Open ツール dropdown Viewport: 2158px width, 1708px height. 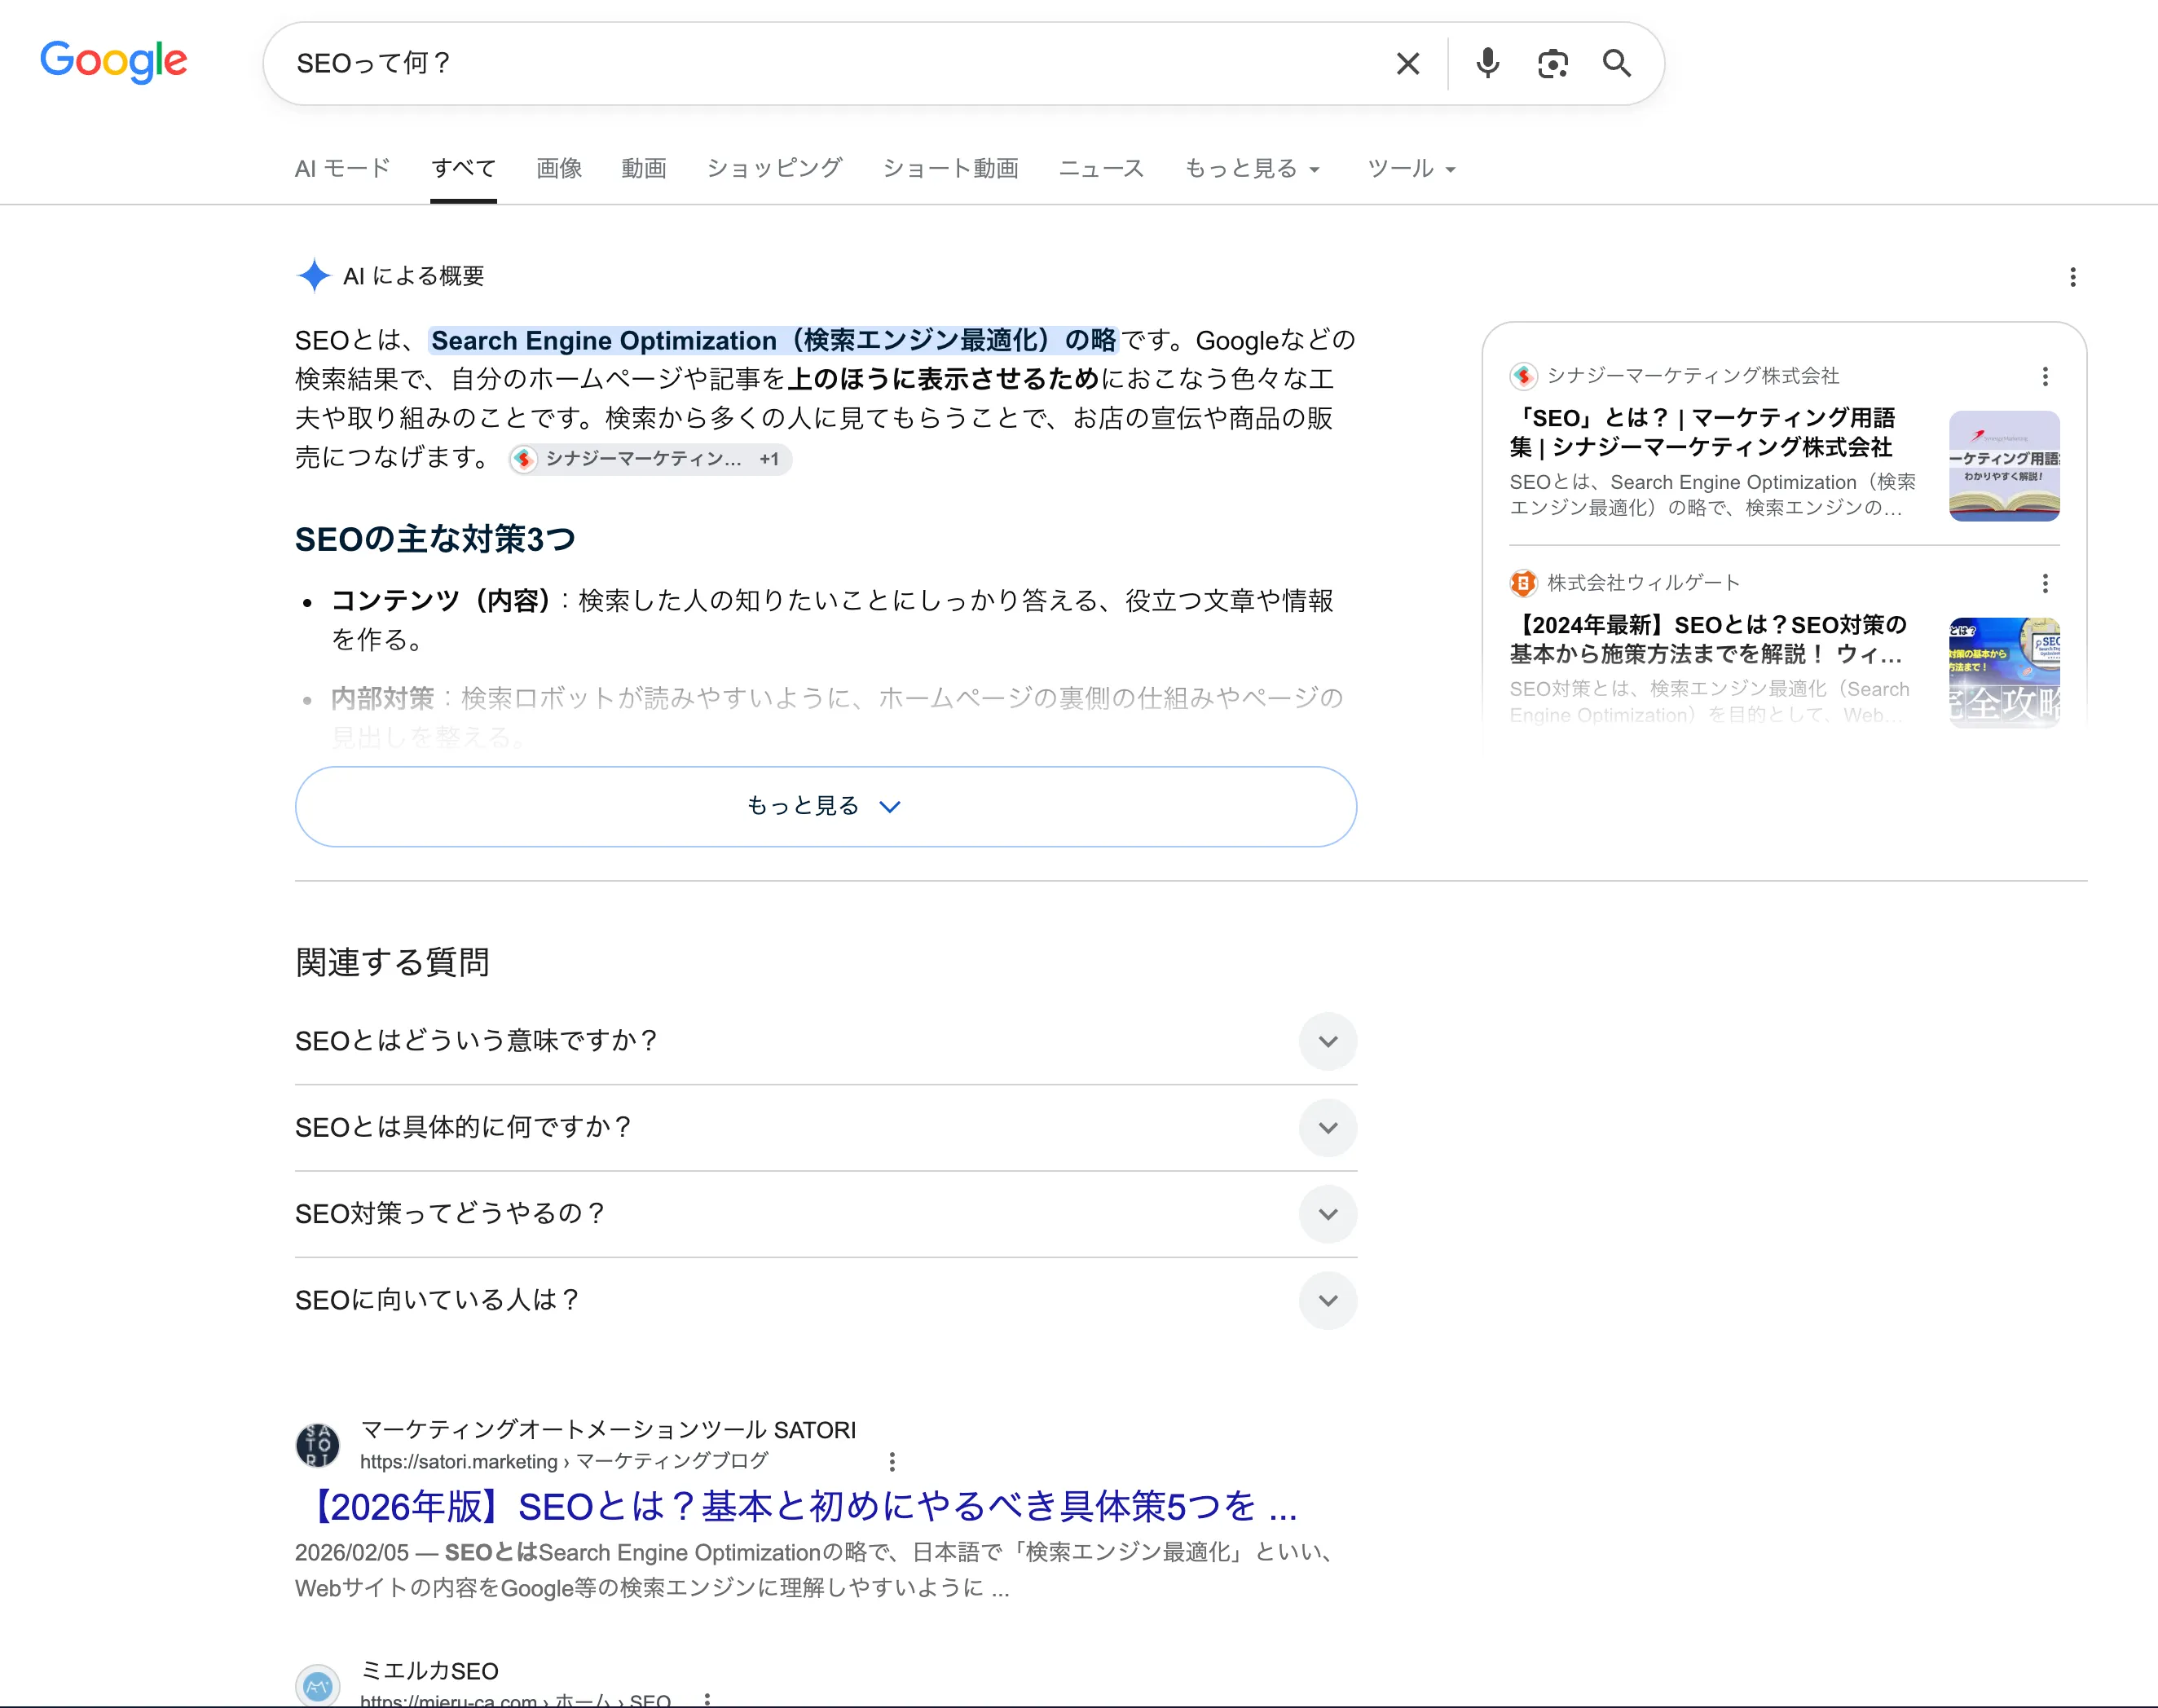tap(1411, 168)
